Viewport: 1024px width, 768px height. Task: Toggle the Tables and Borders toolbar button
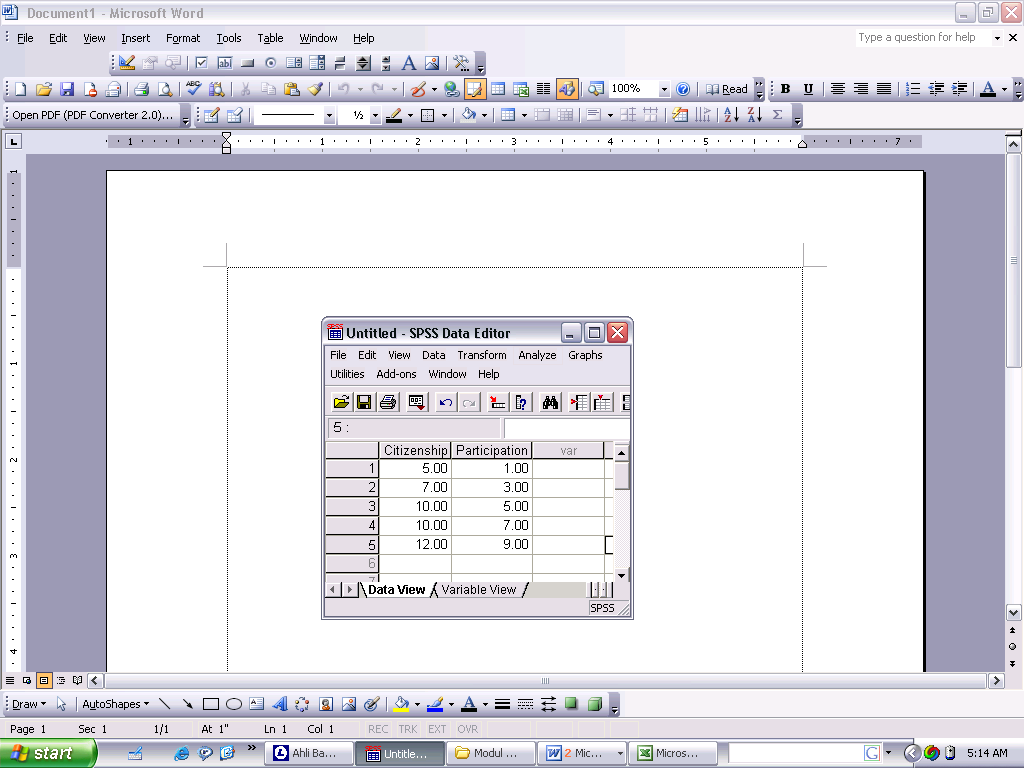(474, 89)
